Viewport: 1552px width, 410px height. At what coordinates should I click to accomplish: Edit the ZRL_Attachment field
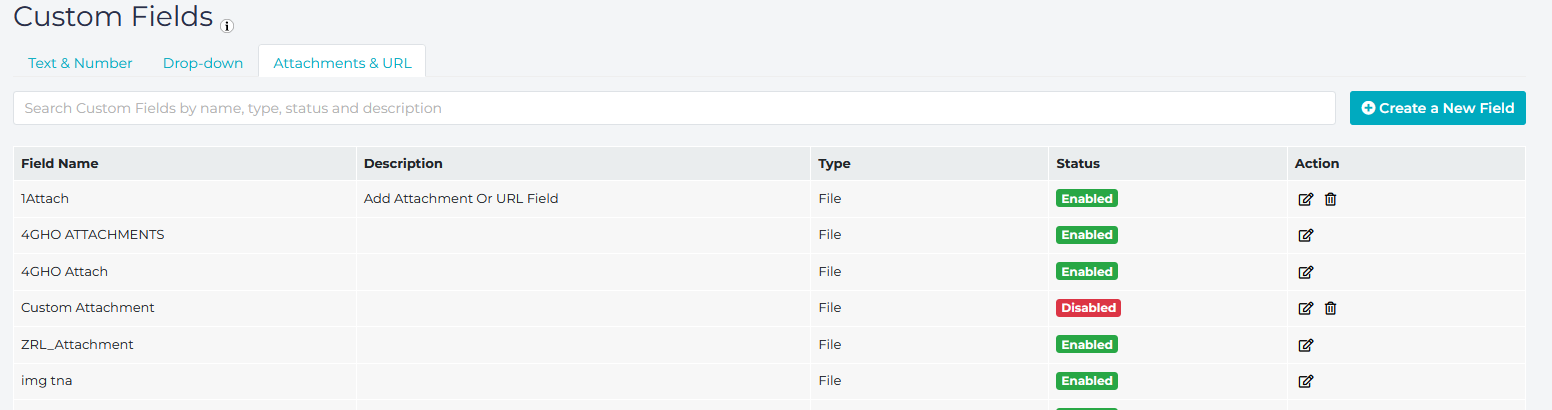tap(1305, 345)
